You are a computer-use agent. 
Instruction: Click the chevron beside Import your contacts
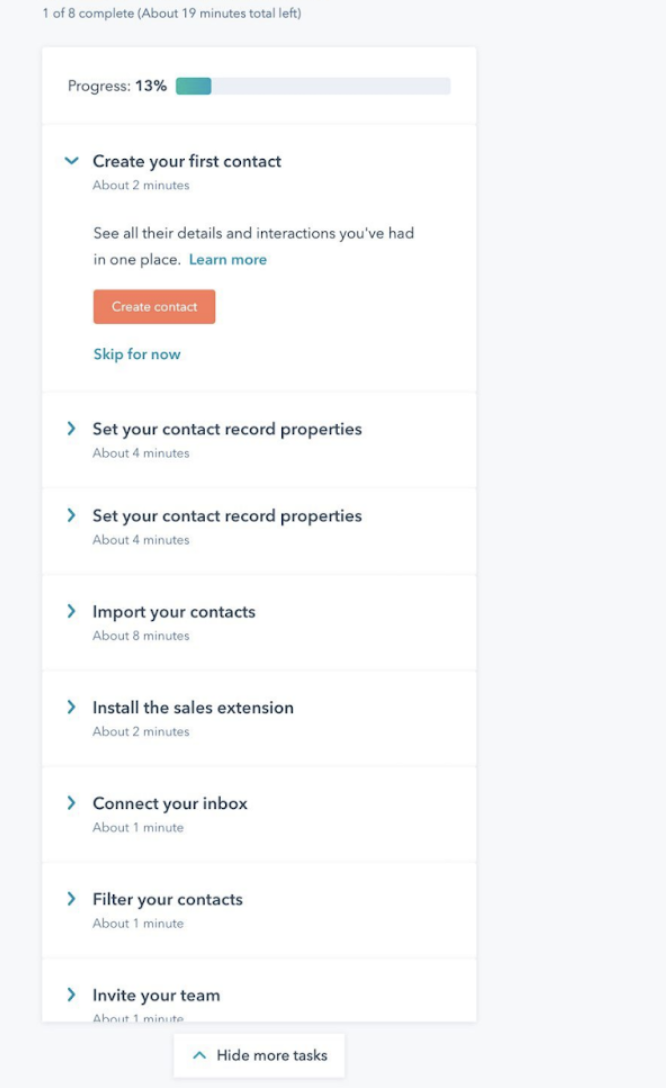71,611
